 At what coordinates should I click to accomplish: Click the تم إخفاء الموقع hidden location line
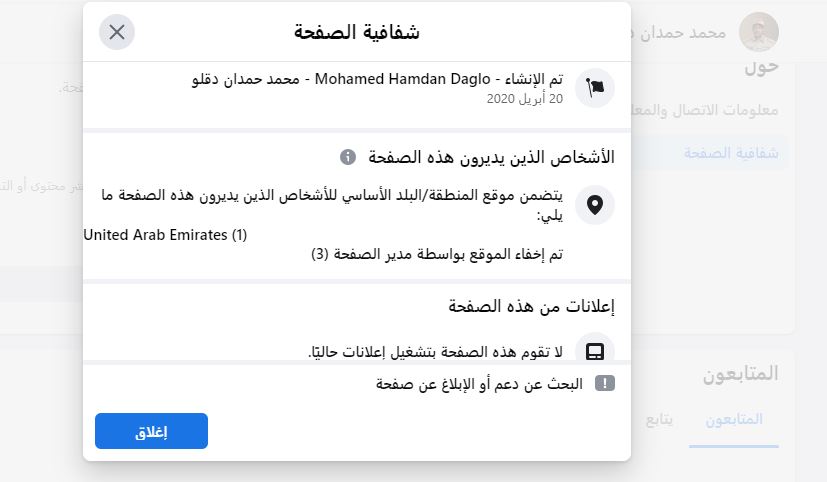[x=437, y=255]
